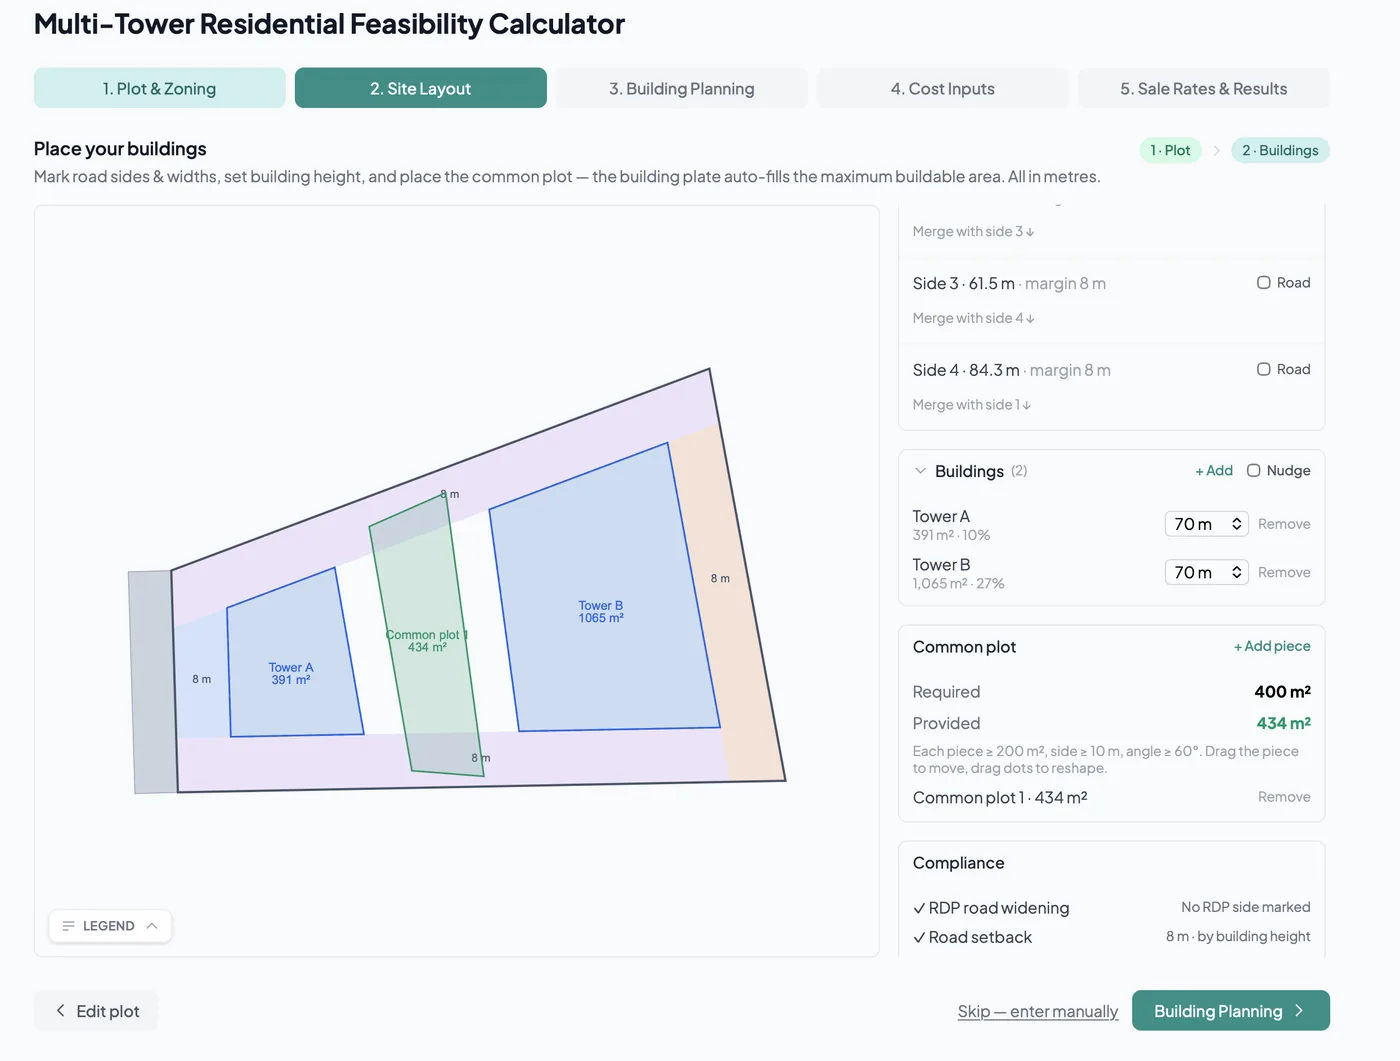The image size is (1400, 1061).
Task: Click the Legend list icon
Action: 69,926
